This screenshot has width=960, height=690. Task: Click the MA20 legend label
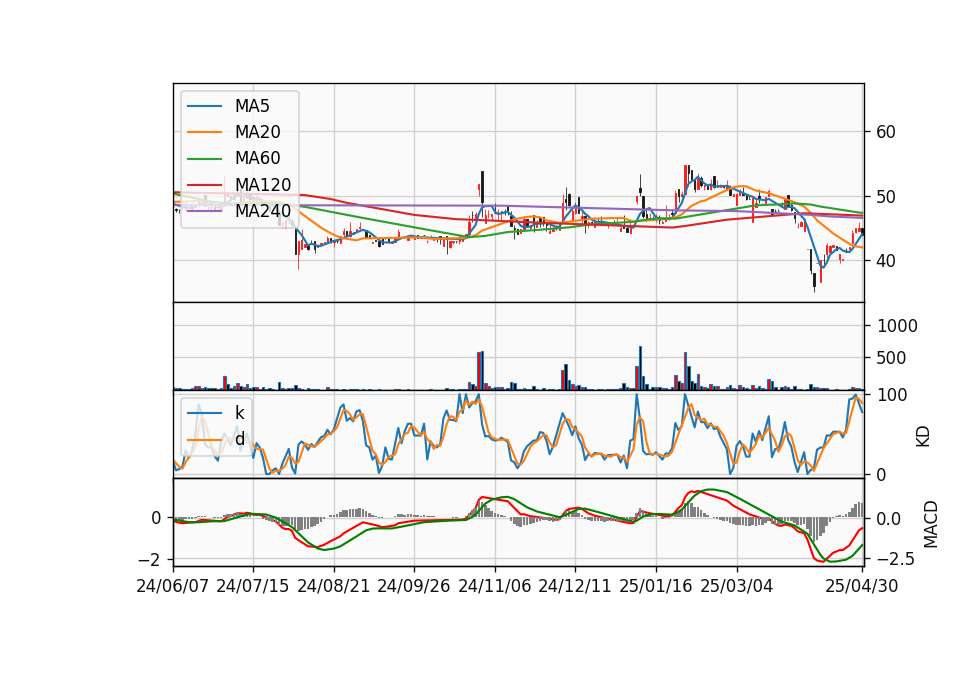click(257, 132)
